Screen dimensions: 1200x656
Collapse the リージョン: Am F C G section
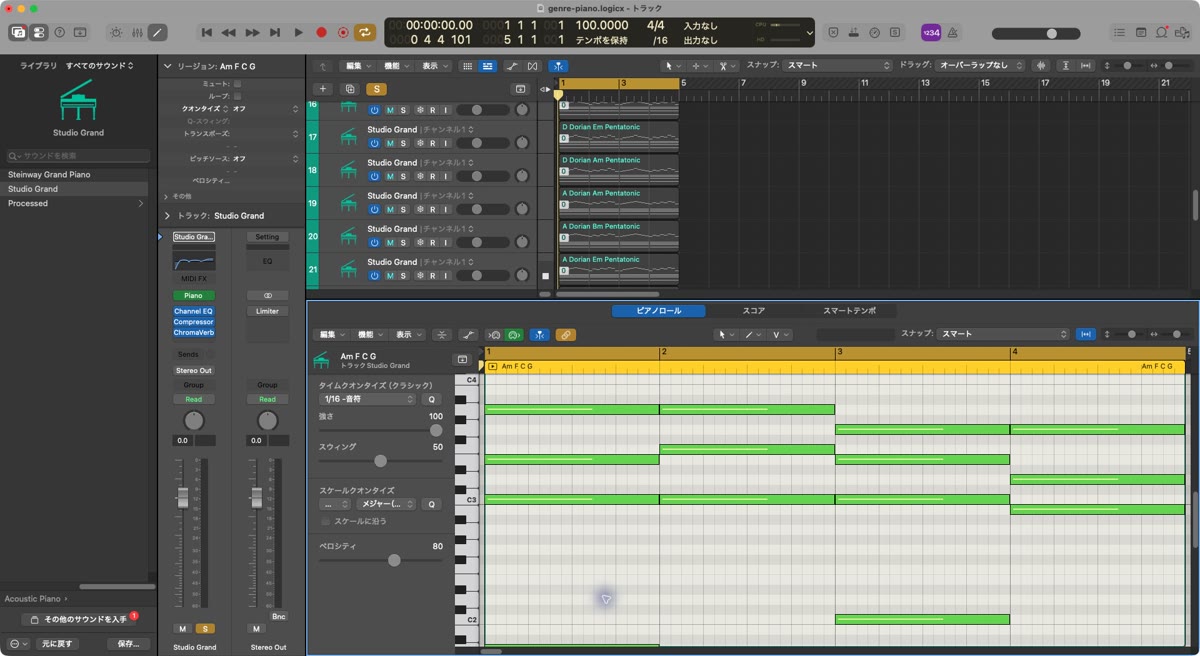[x=168, y=66]
